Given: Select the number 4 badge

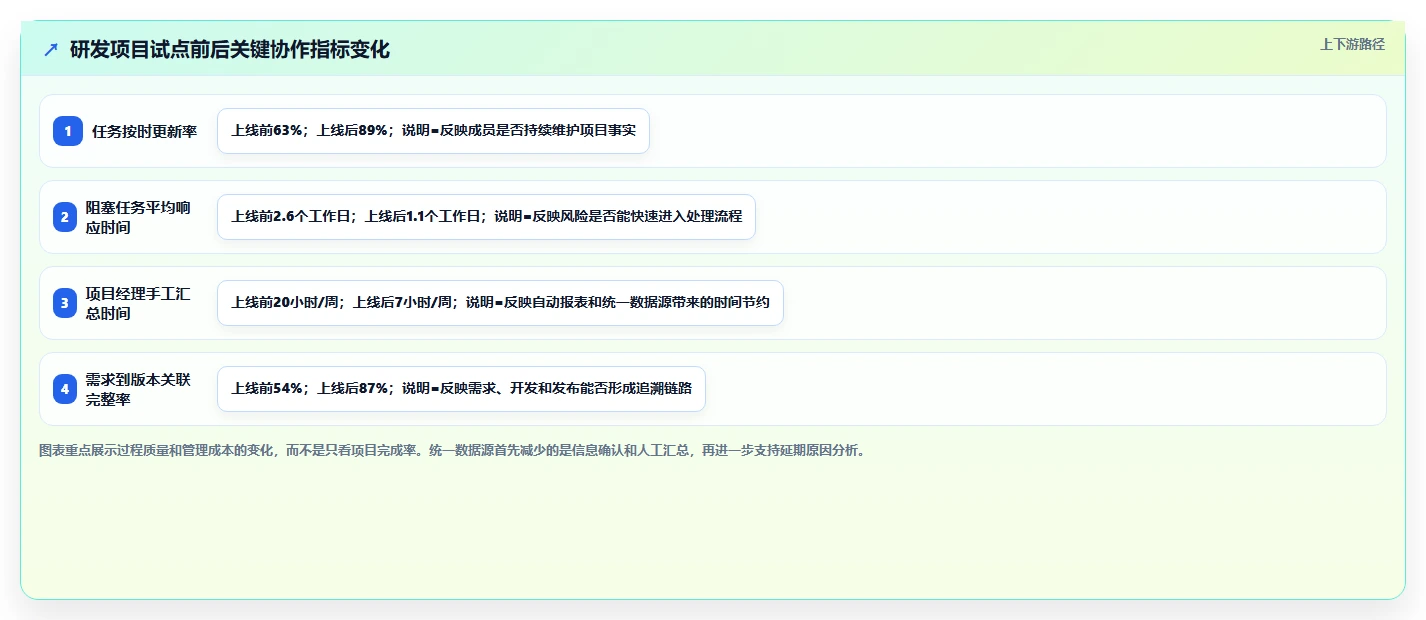Looking at the screenshot, I should click(65, 389).
